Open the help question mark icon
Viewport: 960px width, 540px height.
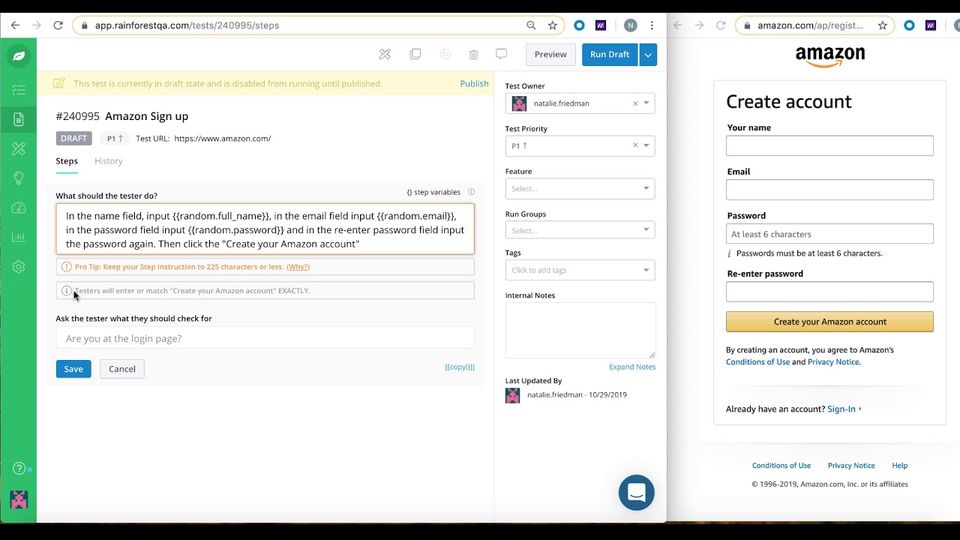[19, 468]
